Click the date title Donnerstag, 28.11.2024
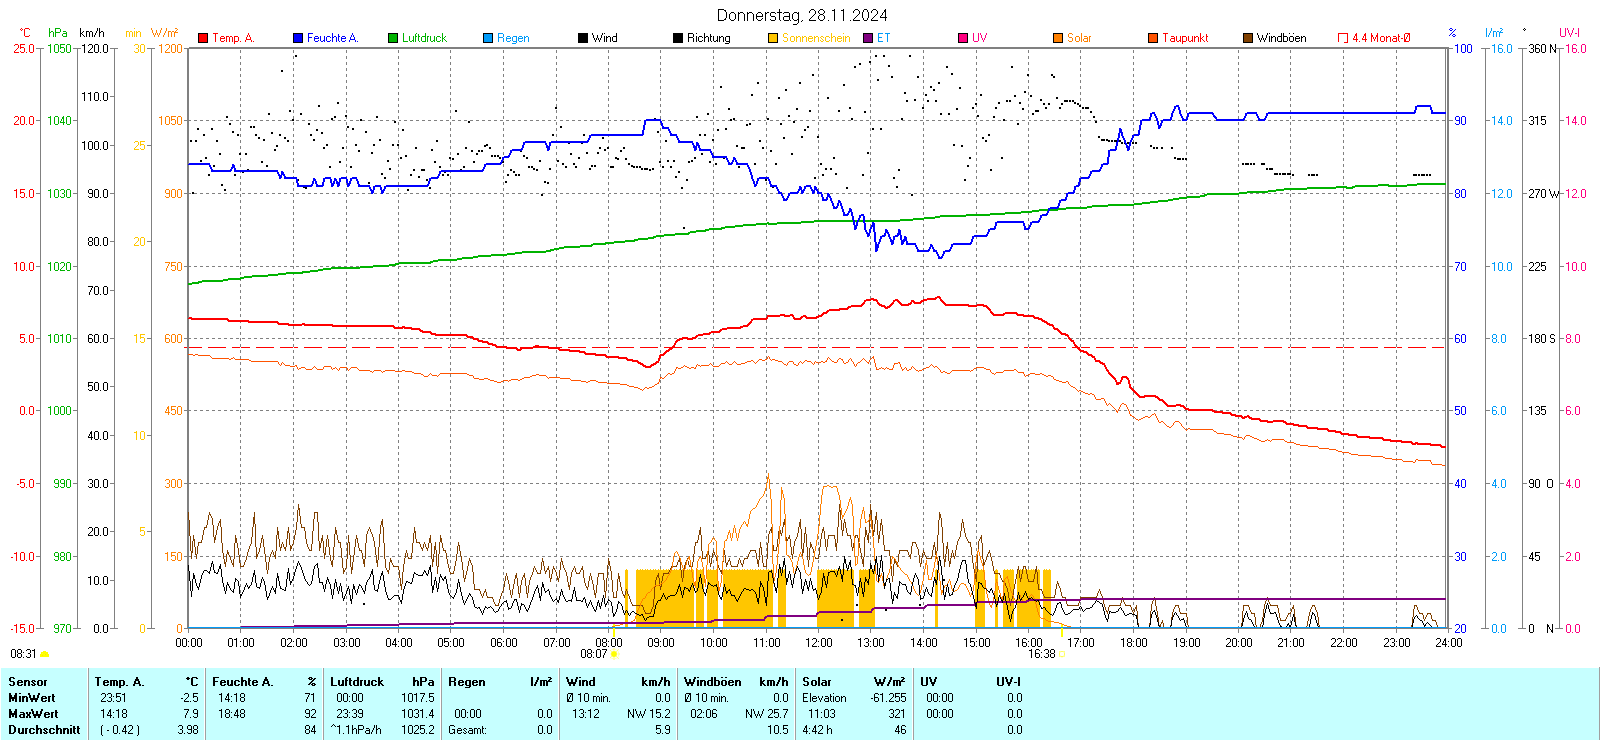Screen dimensions: 1600x740 pos(802,15)
